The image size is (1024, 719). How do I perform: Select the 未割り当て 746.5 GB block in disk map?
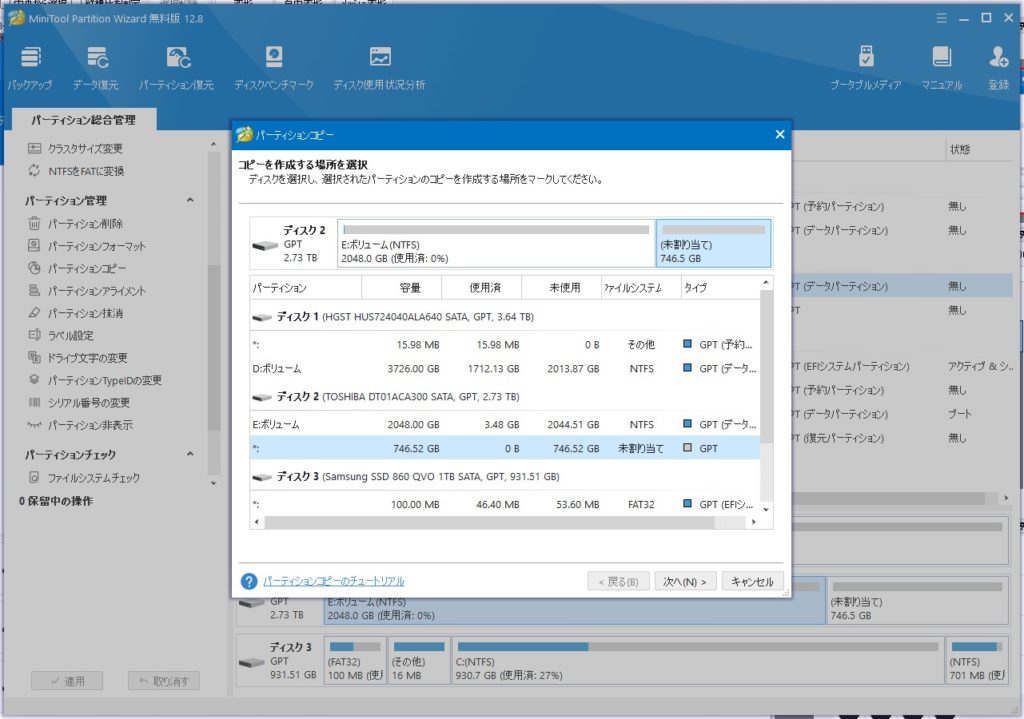coord(713,244)
